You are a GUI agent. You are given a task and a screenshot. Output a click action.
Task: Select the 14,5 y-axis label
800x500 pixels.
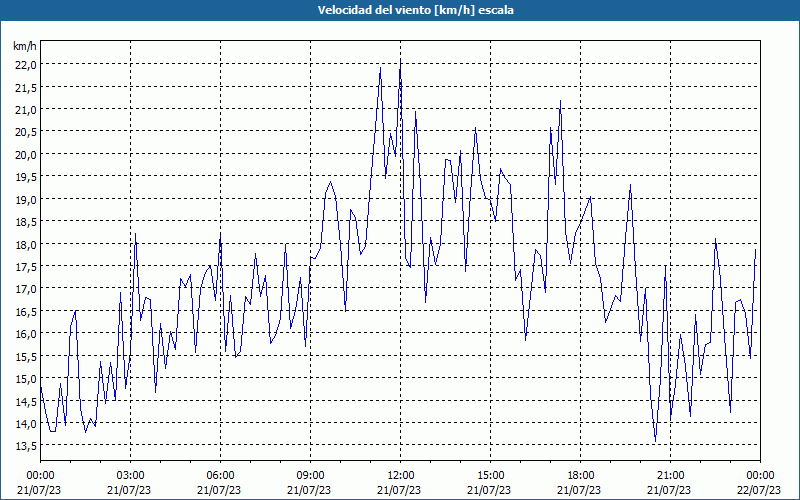pos(27,401)
